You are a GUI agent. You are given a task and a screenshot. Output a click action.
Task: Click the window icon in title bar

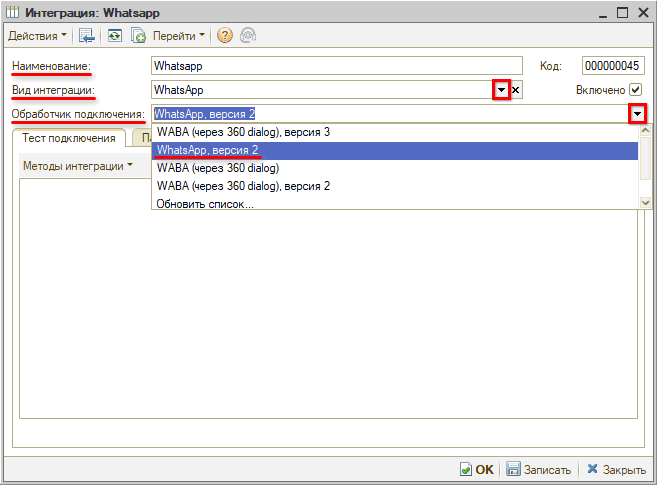tap(13, 12)
